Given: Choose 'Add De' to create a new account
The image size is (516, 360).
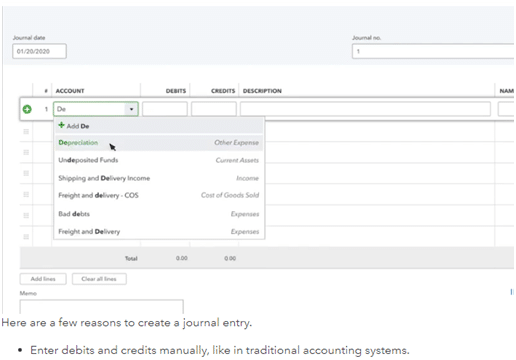Looking at the screenshot, I should [x=159, y=126].
